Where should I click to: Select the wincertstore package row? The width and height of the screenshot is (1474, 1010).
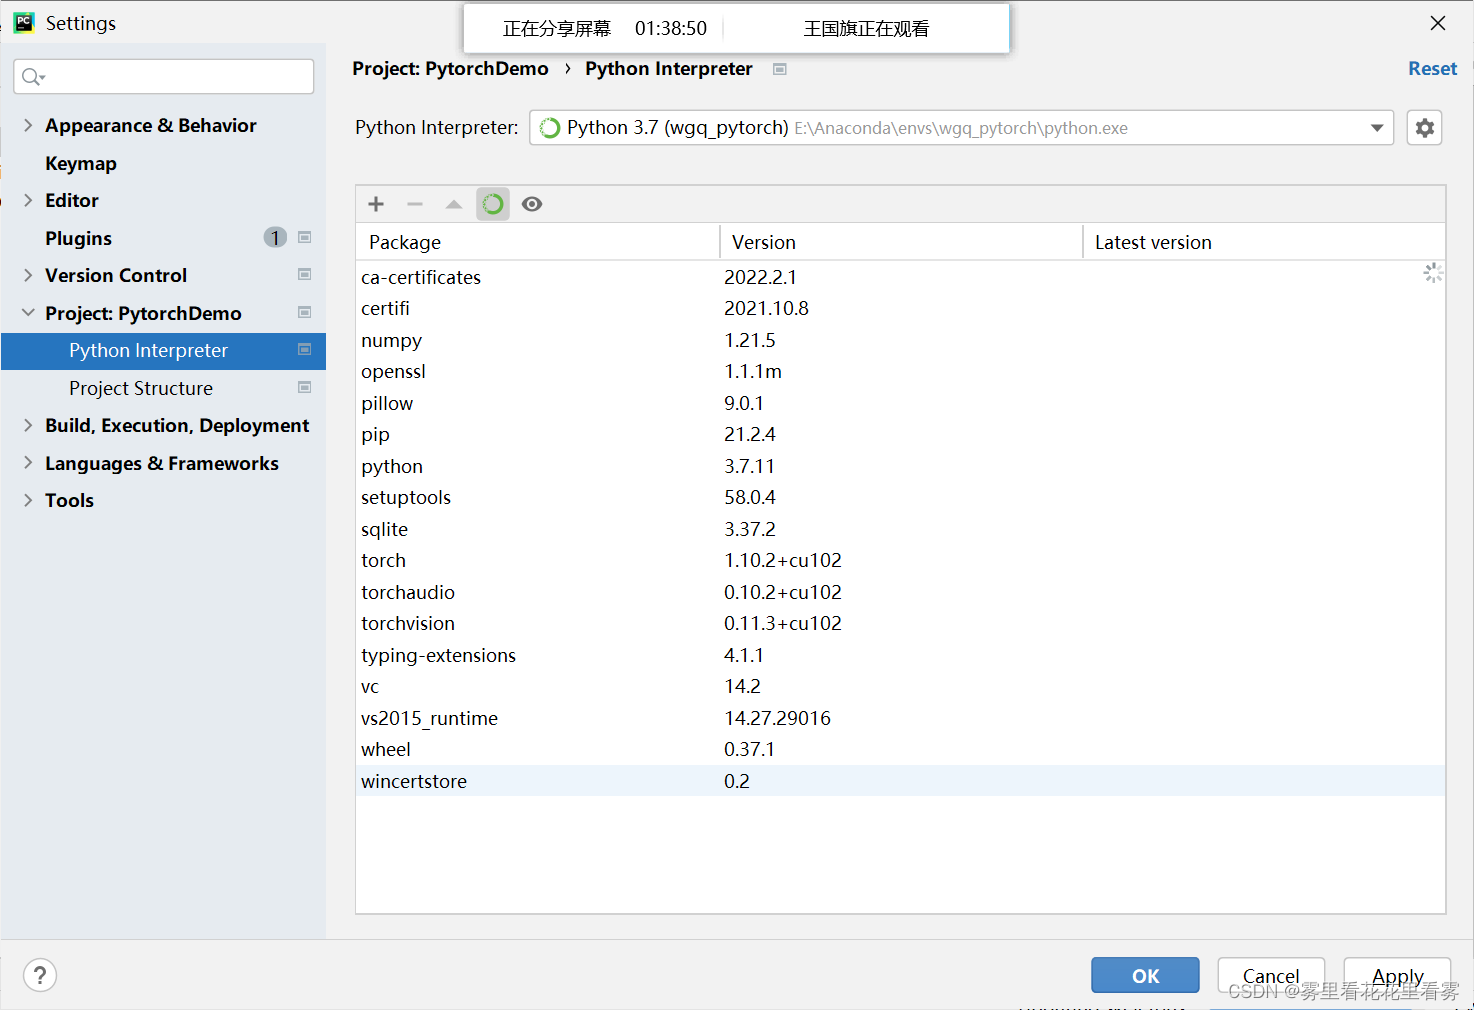[900, 781]
